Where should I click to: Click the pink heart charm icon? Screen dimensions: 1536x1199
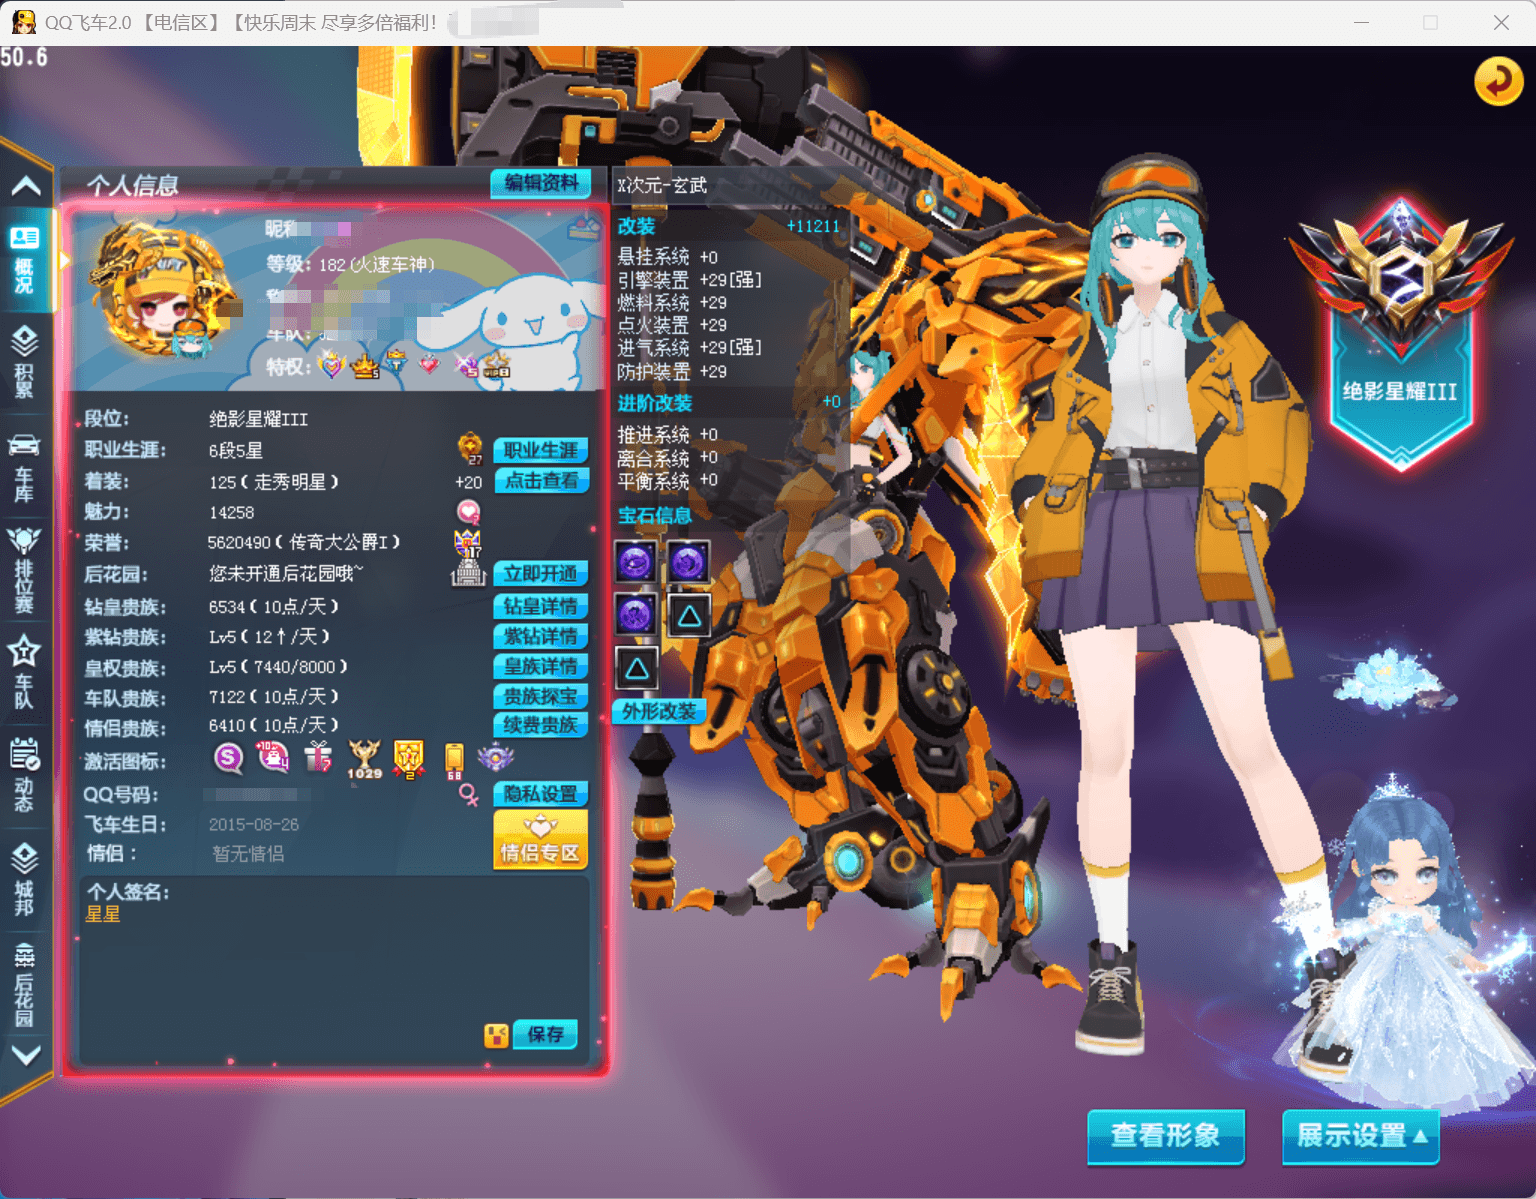tap(468, 512)
